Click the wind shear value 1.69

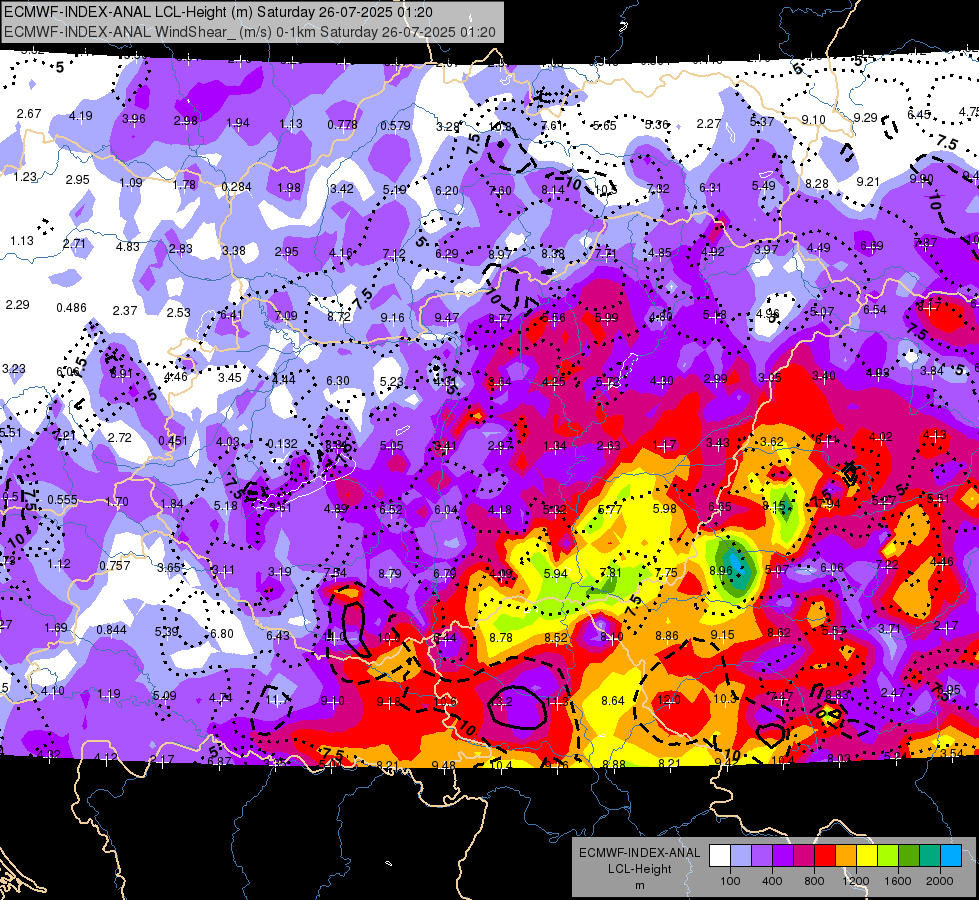tap(56, 627)
